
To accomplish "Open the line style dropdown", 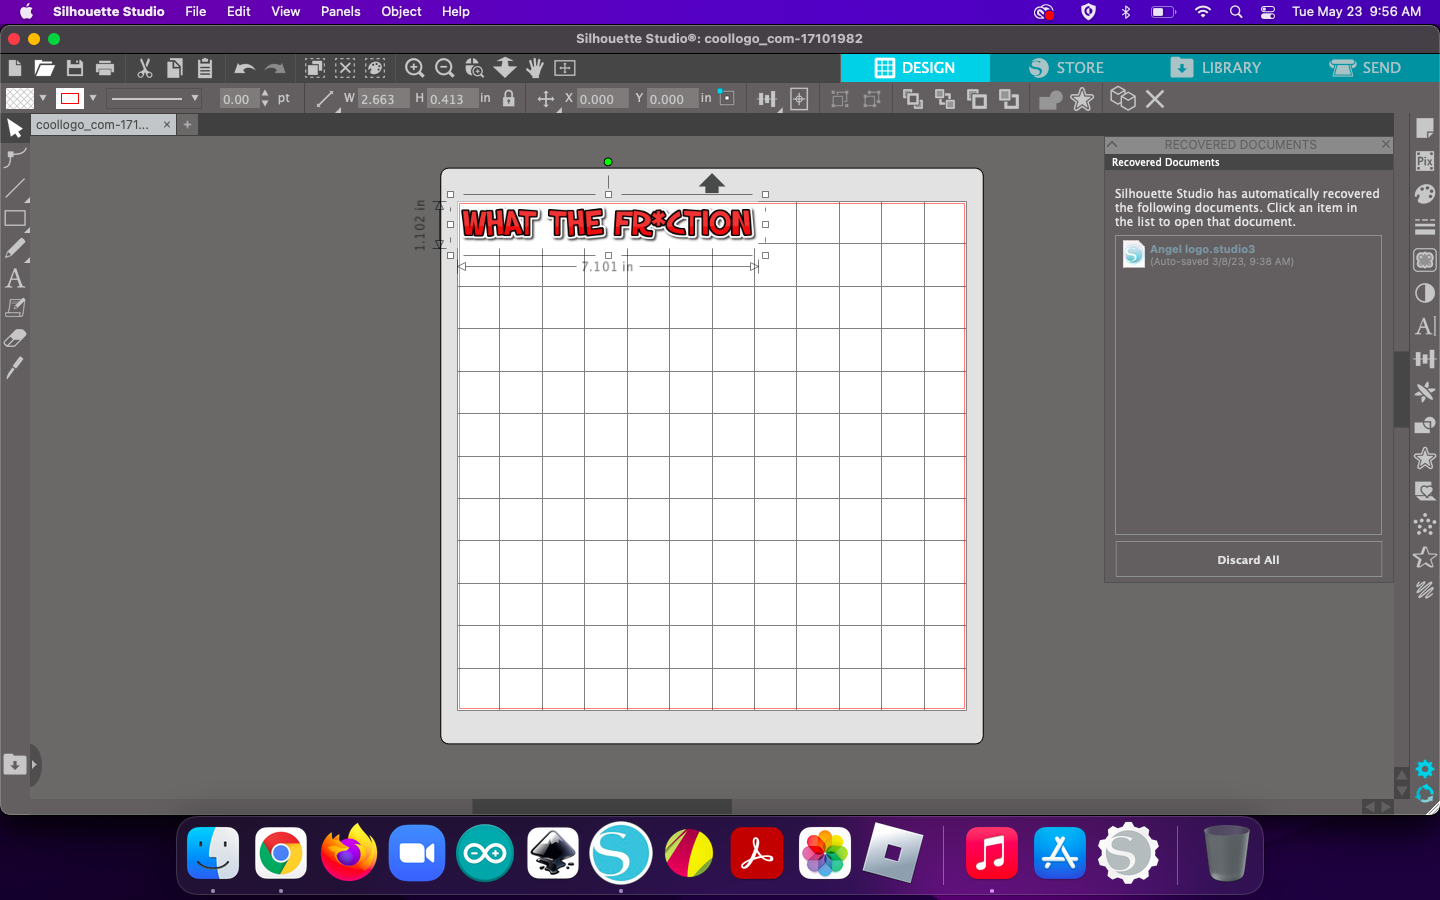I will click(155, 98).
